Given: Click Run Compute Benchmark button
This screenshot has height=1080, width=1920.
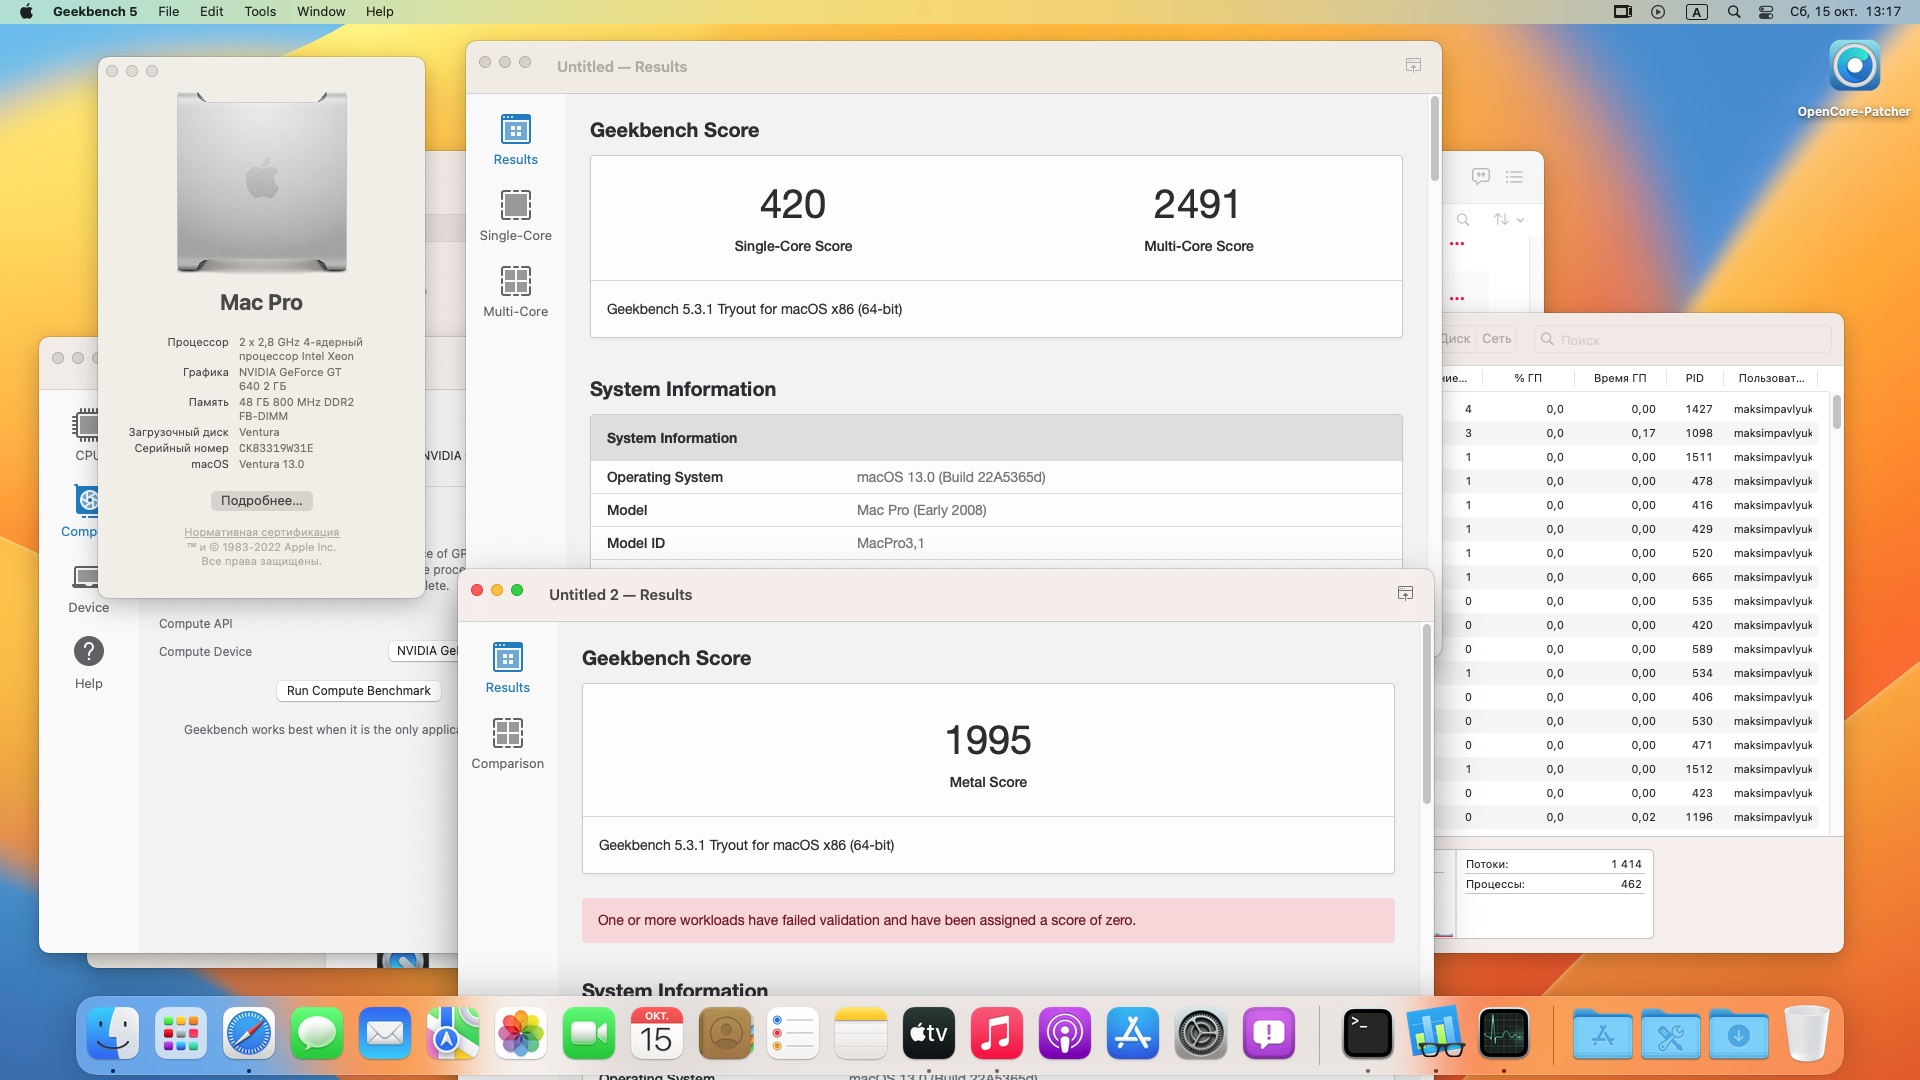Looking at the screenshot, I should coord(358,691).
